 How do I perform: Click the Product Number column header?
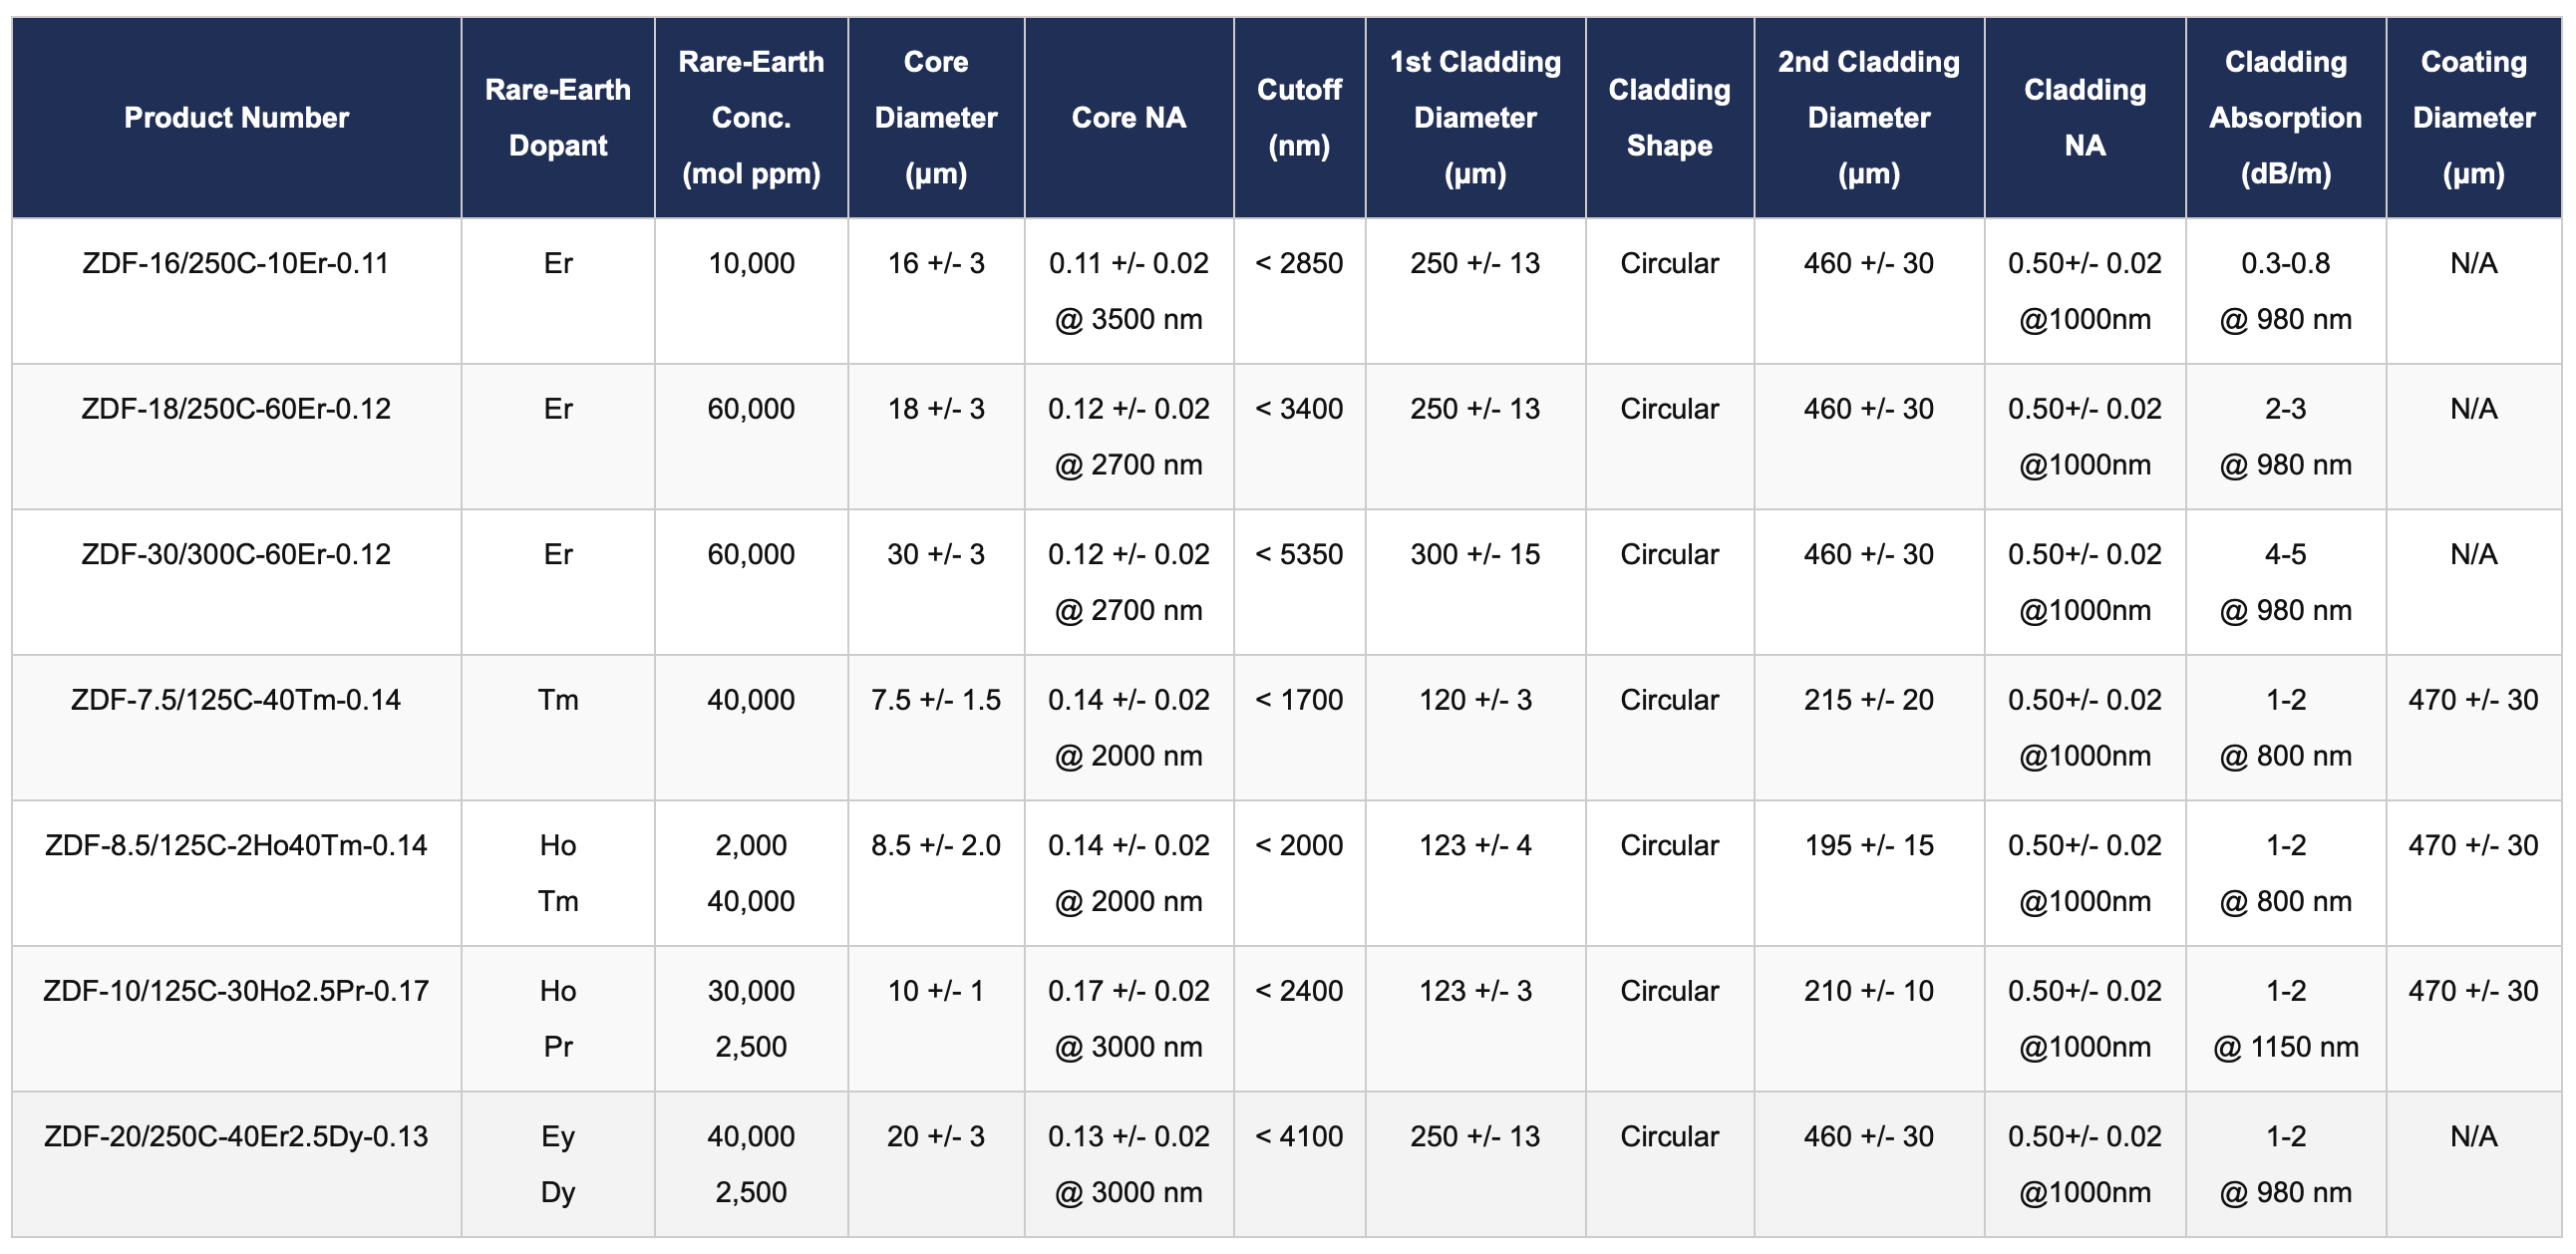(x=236, y=118)
